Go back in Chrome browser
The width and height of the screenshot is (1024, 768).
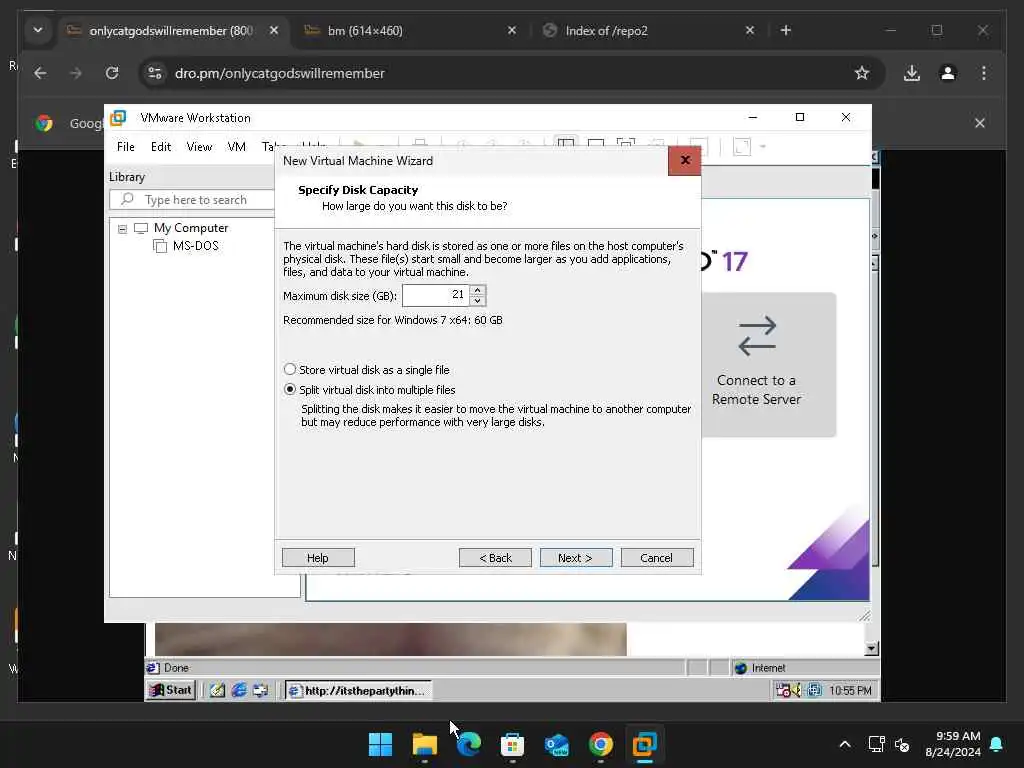(40, 73)
